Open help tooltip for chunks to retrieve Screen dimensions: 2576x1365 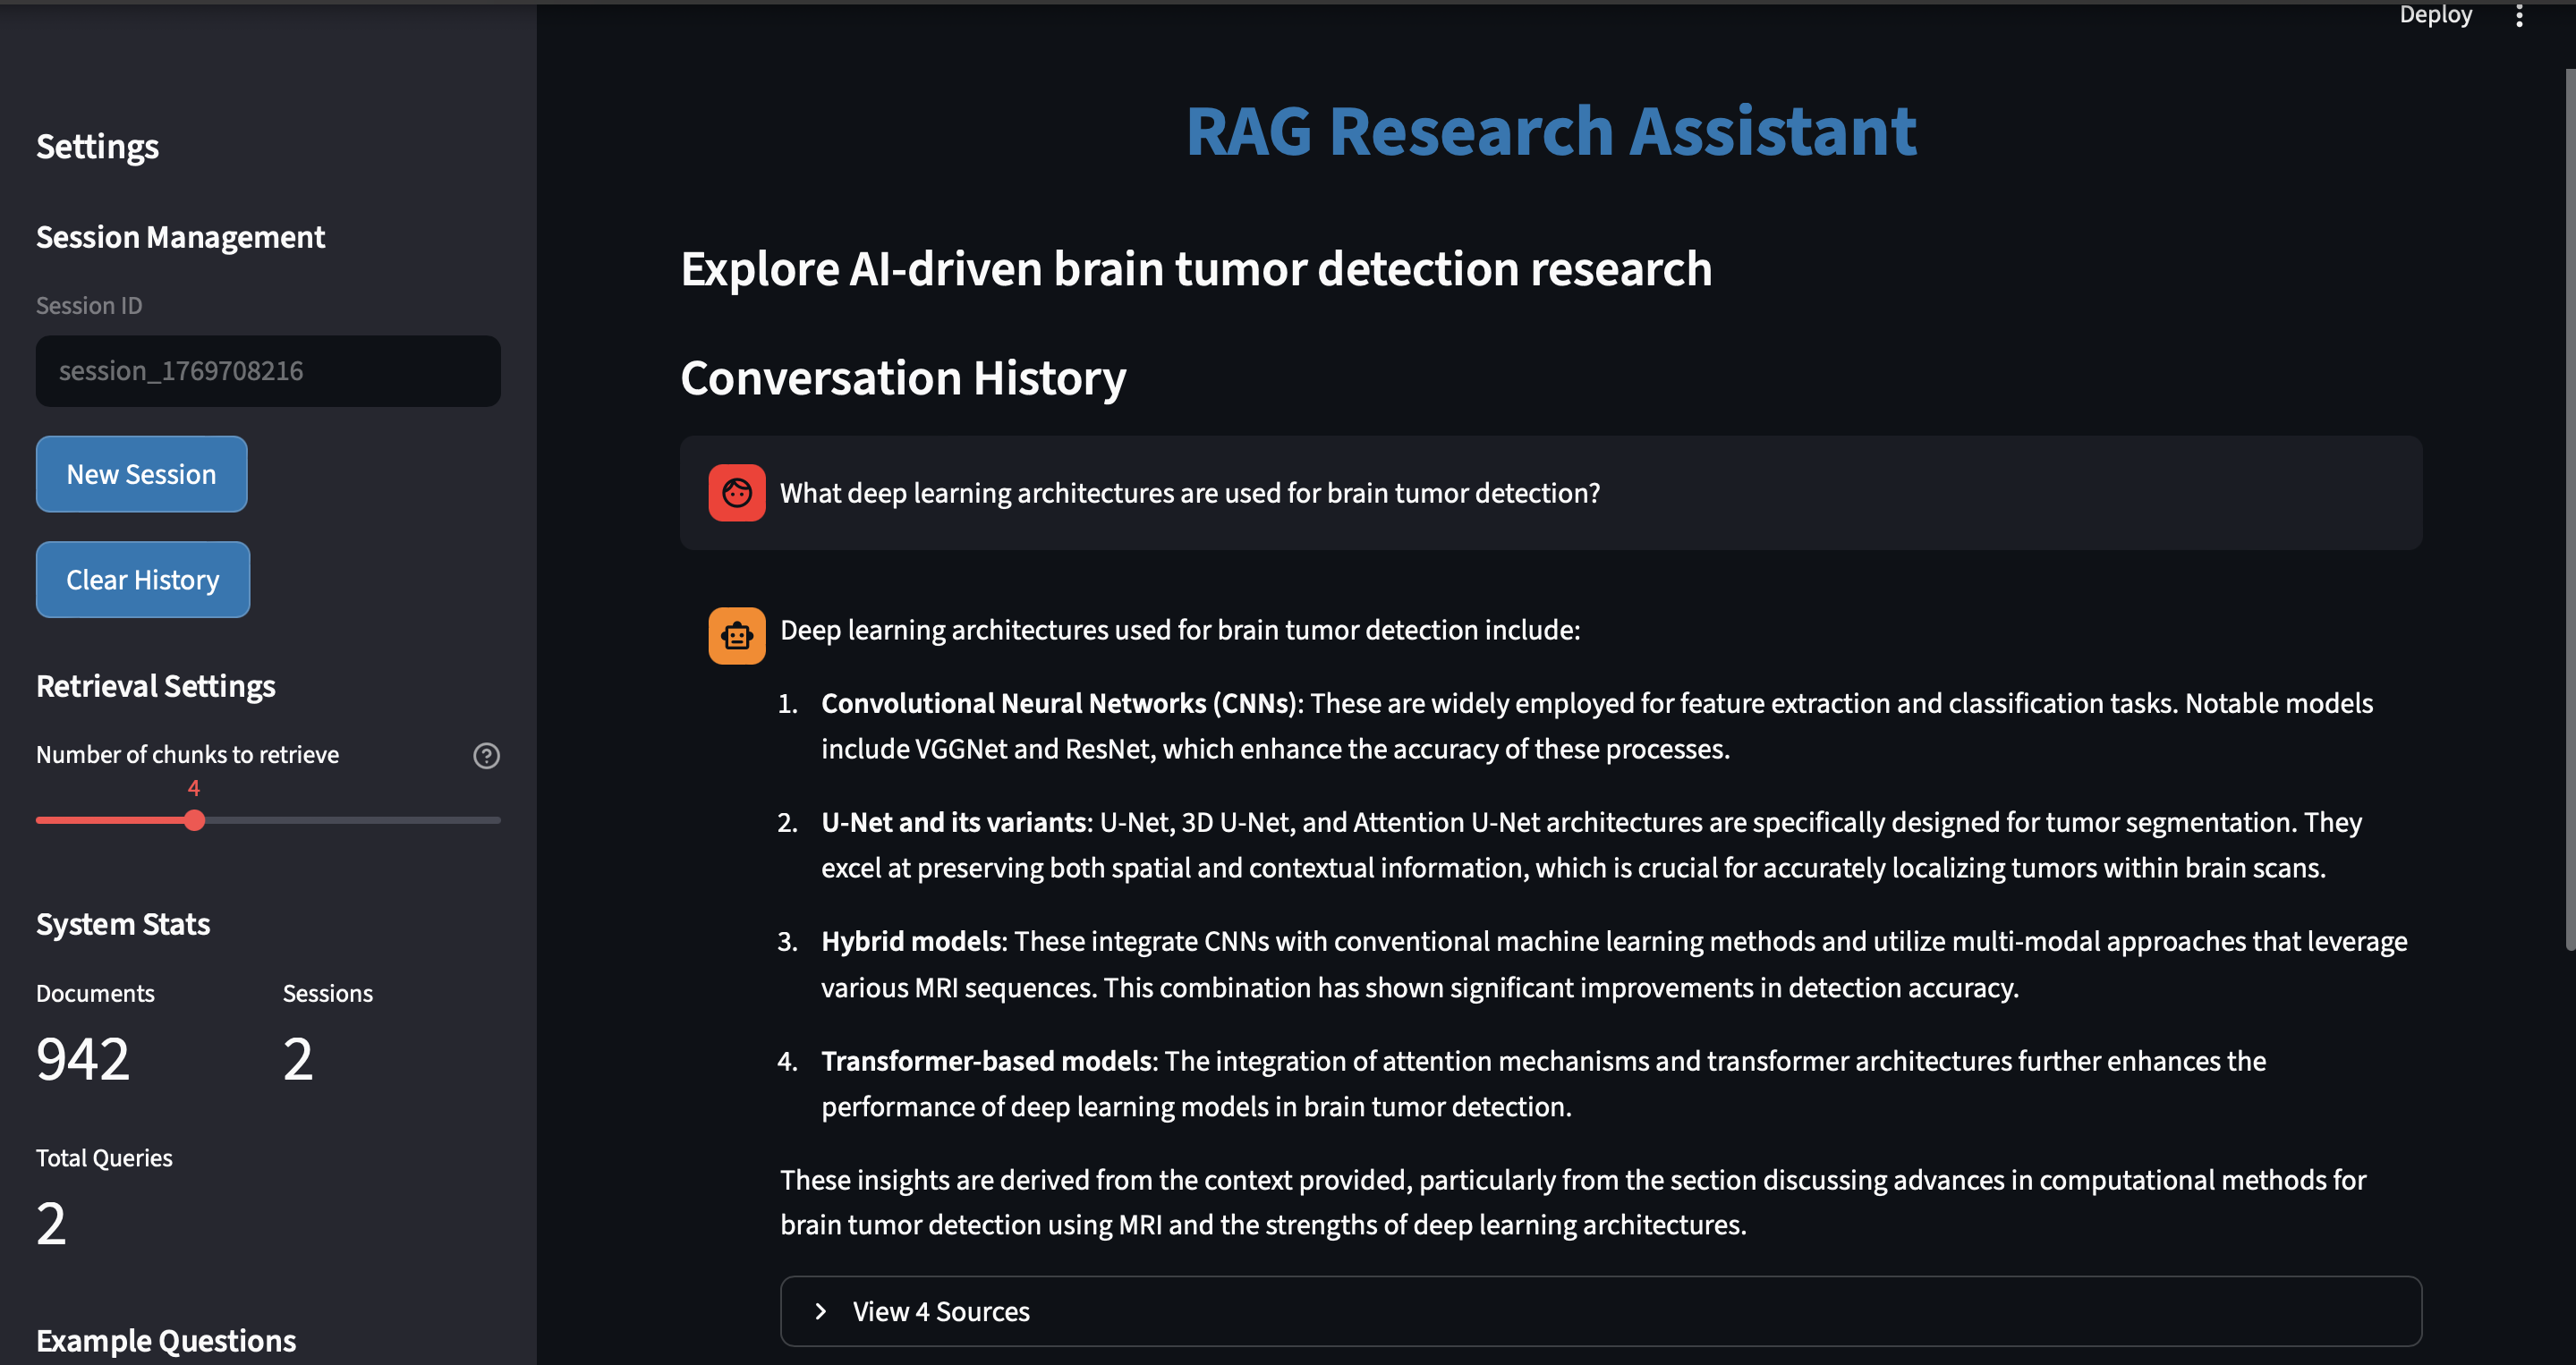486,756
